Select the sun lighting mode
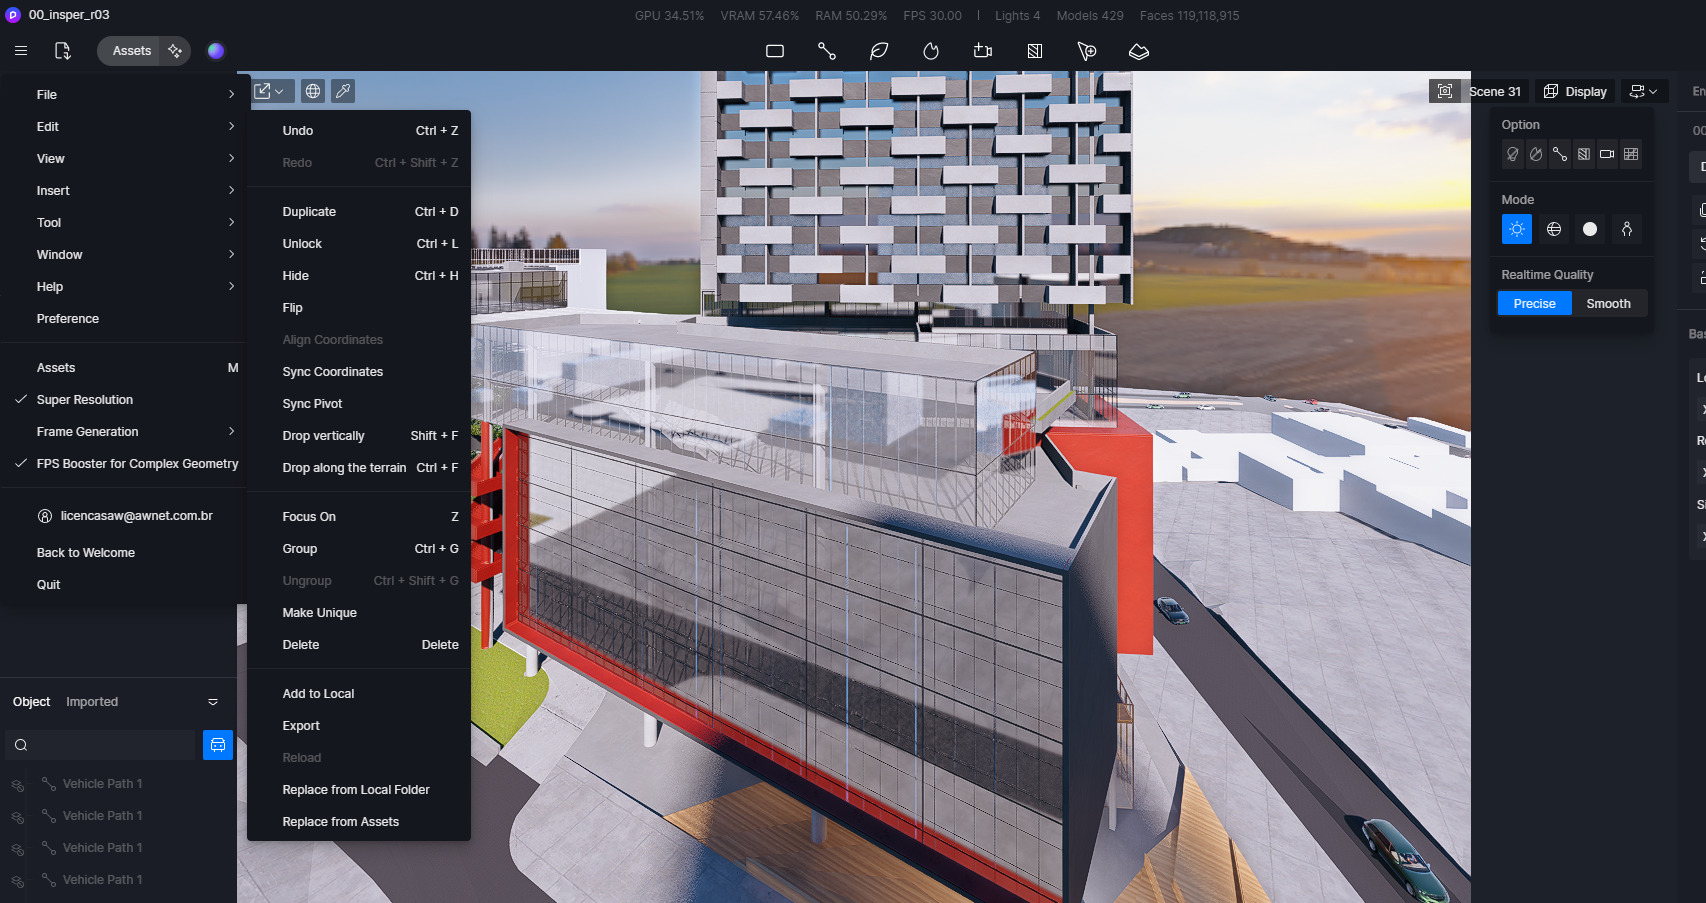 point(1517,229)
